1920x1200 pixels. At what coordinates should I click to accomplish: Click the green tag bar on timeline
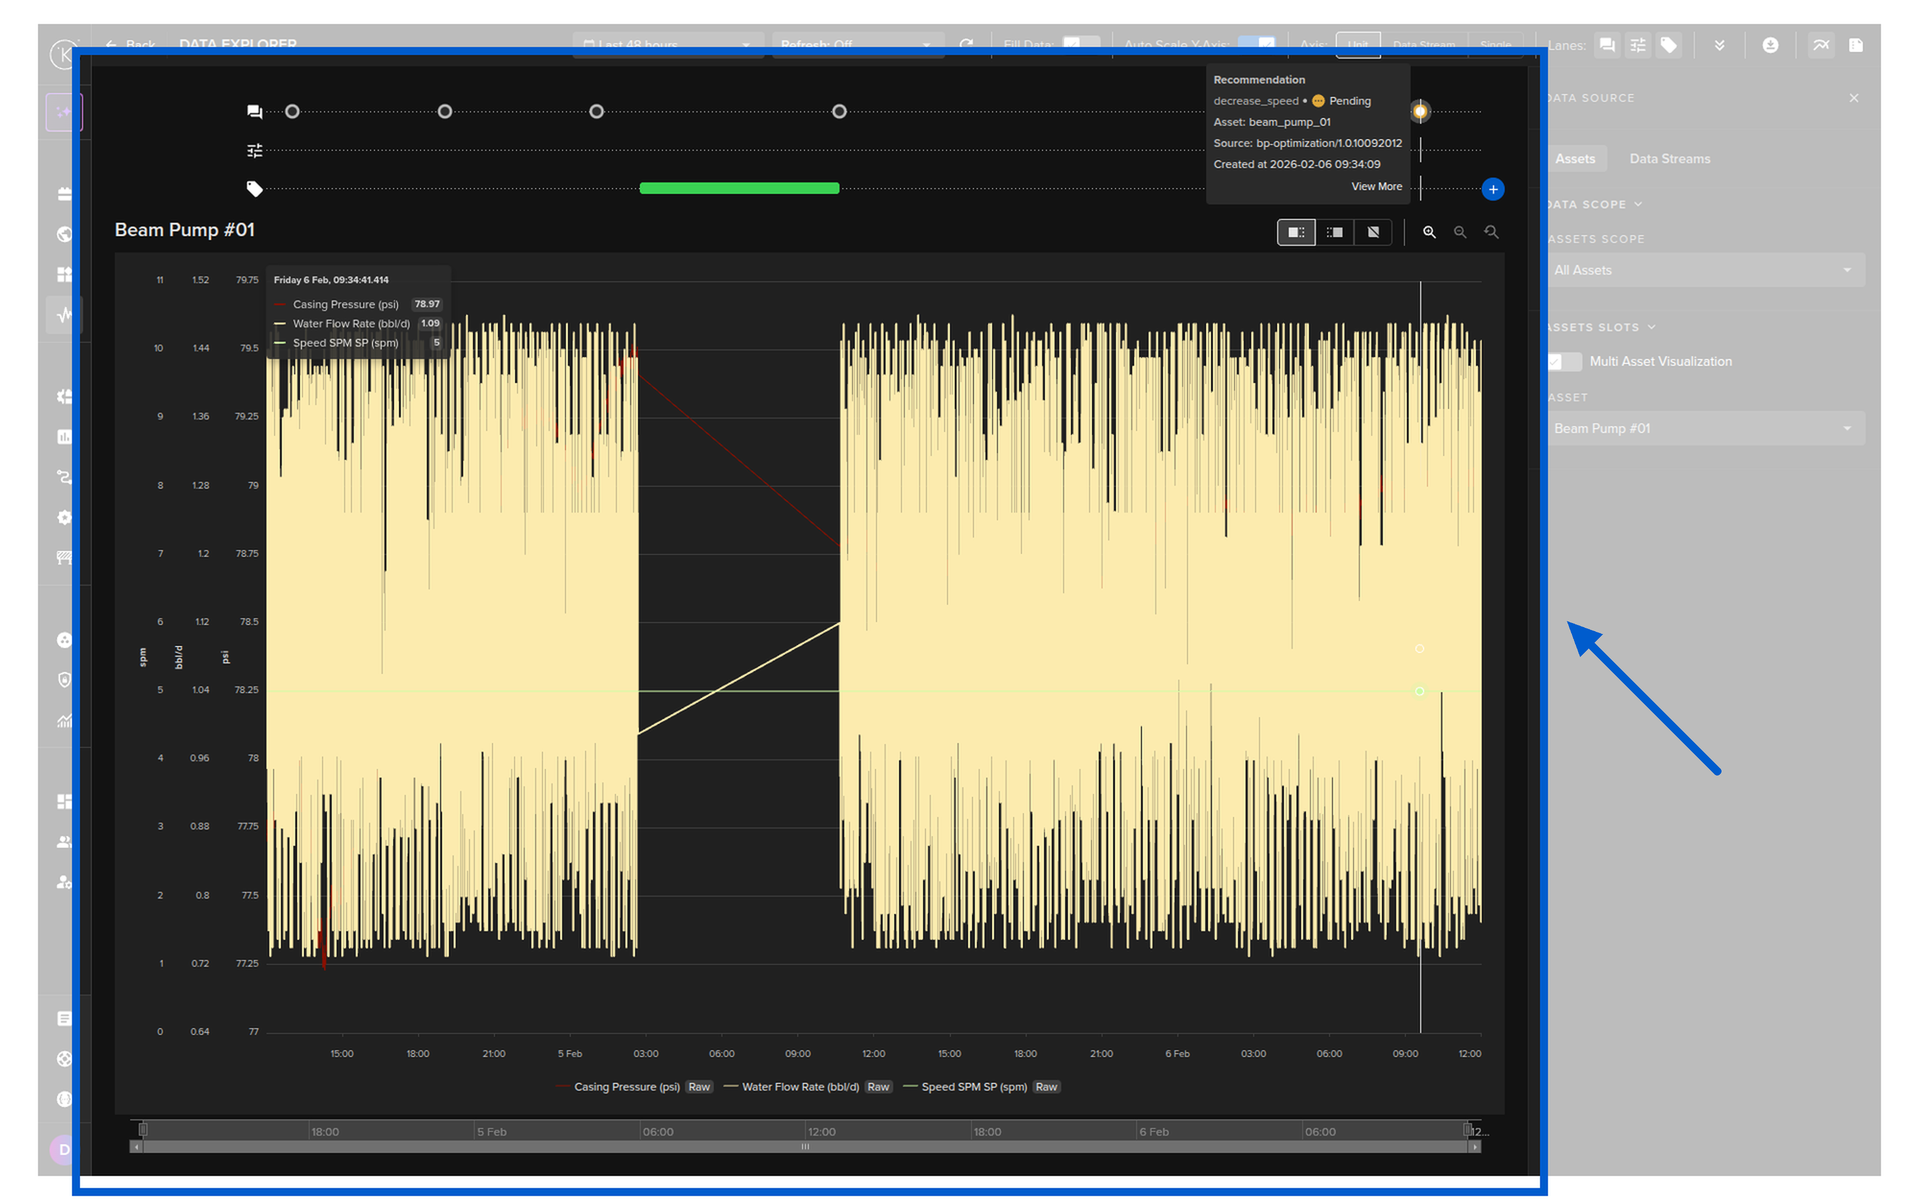click(x=739, y=188)
